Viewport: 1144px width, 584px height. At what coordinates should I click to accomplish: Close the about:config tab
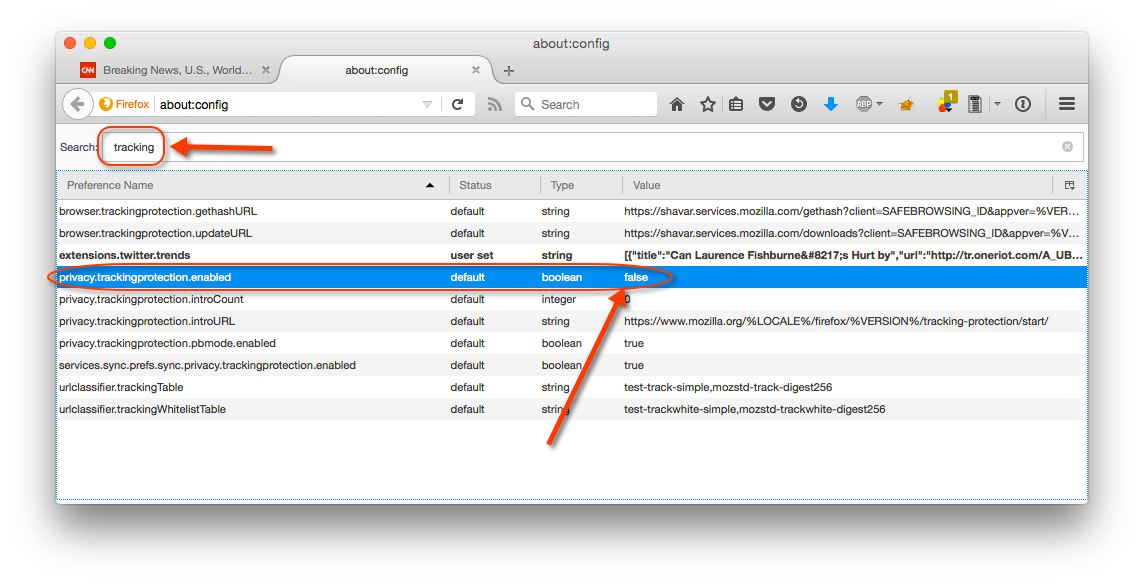(x=476, y=70)
